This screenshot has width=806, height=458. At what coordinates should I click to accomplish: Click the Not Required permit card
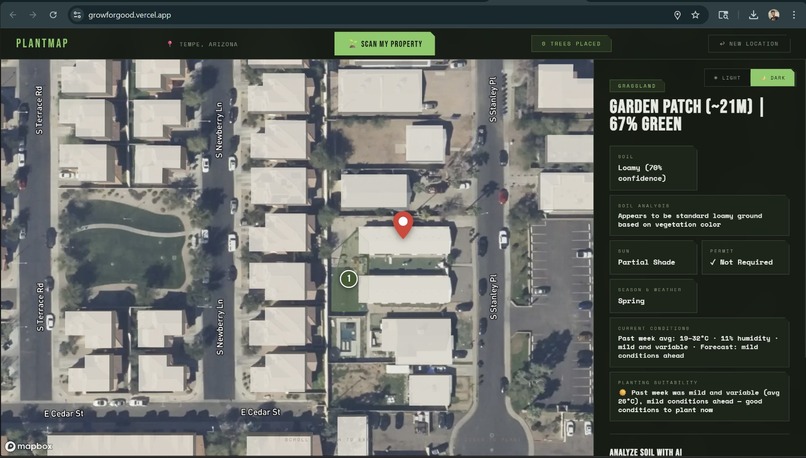[x=745, y=257]
